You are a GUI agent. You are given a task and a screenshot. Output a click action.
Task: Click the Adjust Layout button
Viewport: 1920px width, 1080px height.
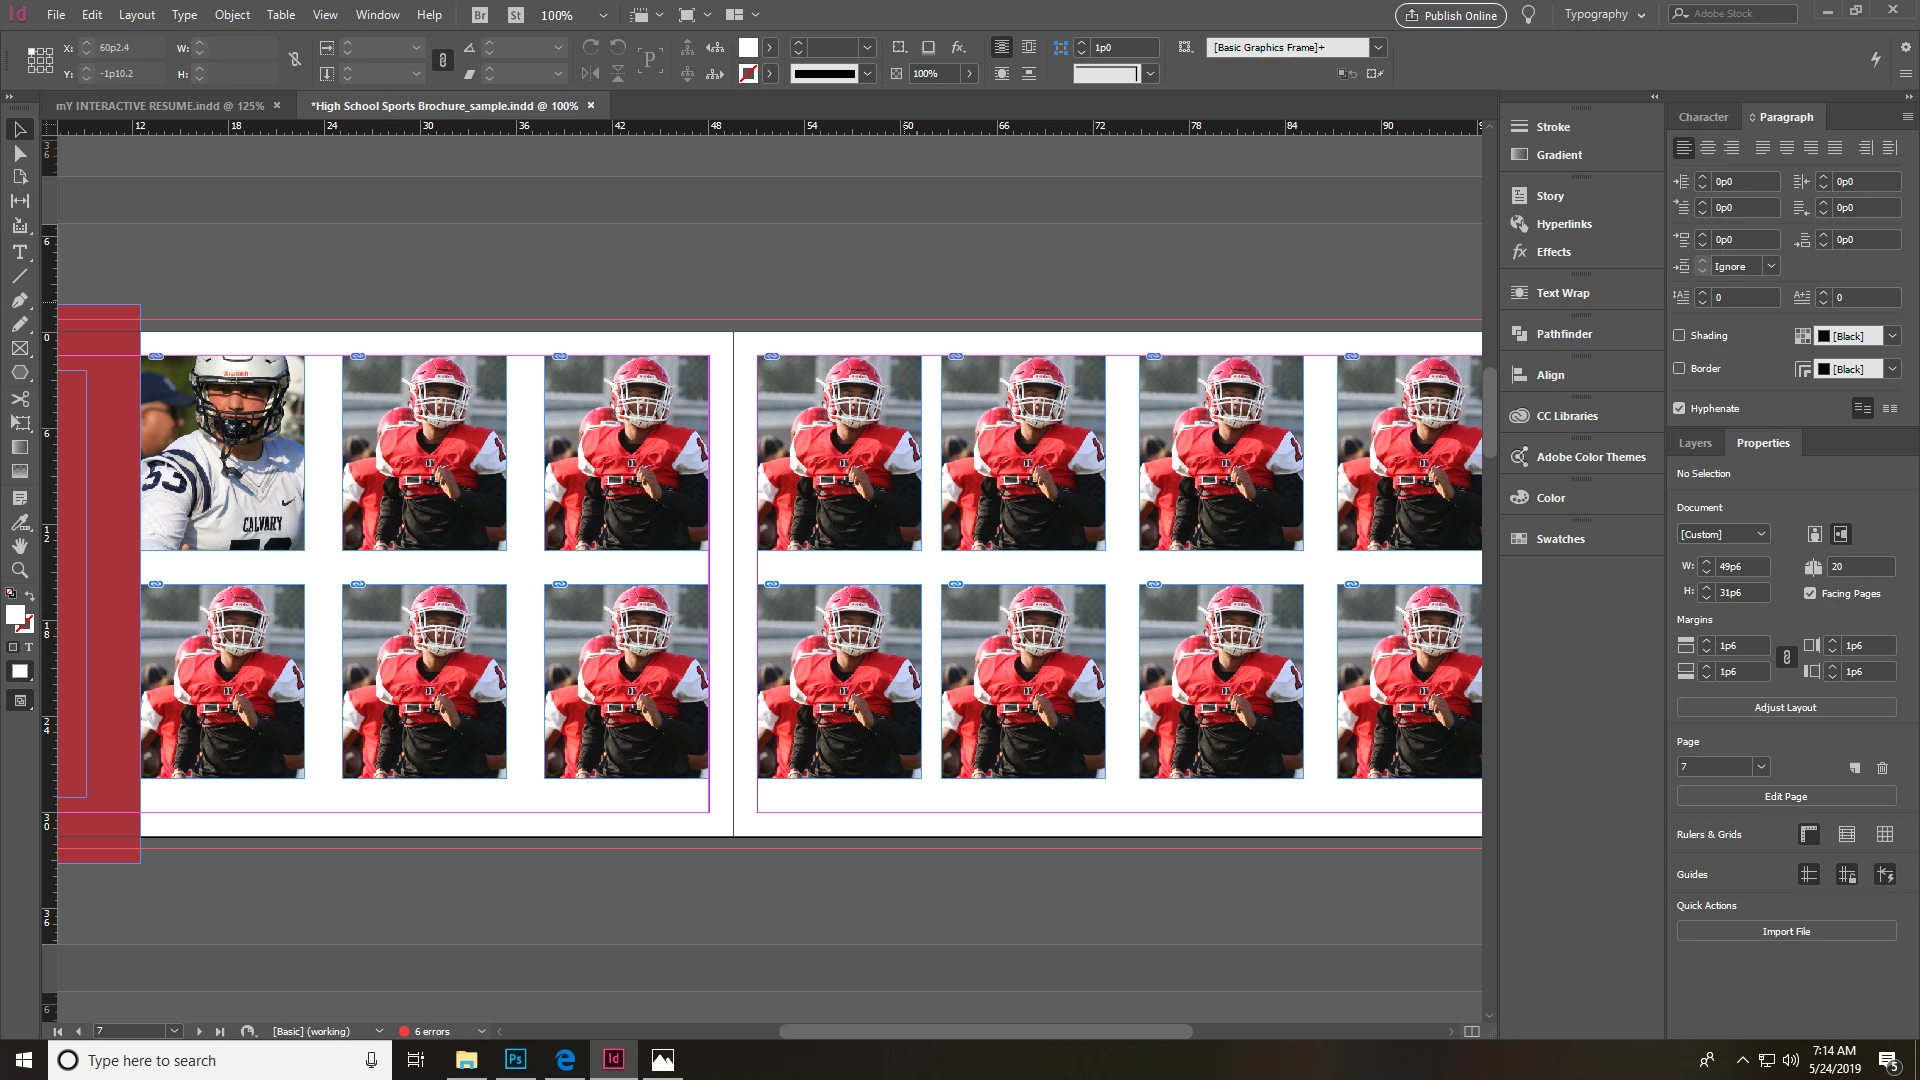pyautogui.click(x=1785, y=707)
